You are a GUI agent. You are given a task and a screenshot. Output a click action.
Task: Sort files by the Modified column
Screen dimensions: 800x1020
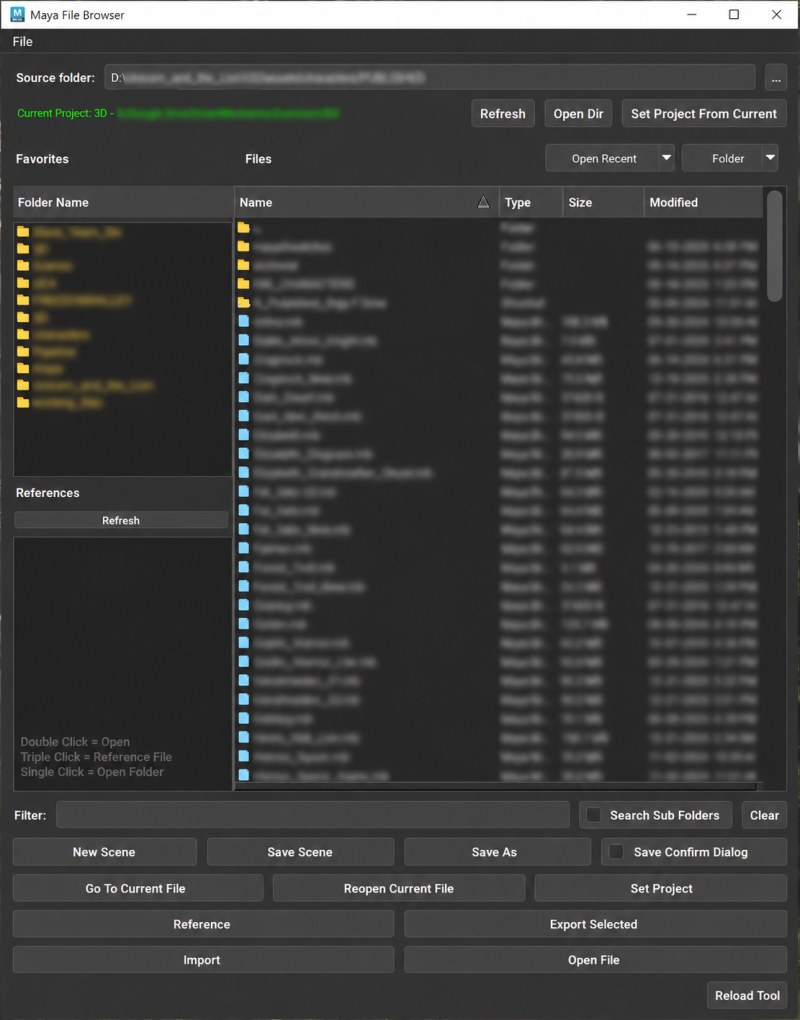(703, 202)
